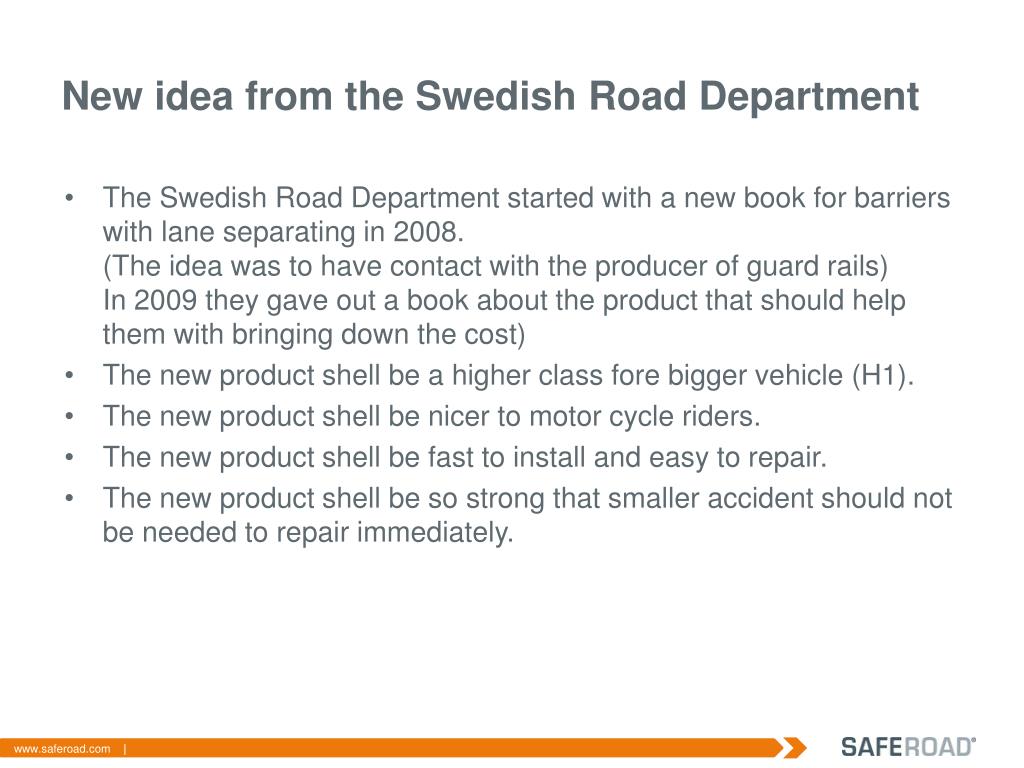
Task: Click the bullet before 'fast to install' line
Action: click(69, 457)
